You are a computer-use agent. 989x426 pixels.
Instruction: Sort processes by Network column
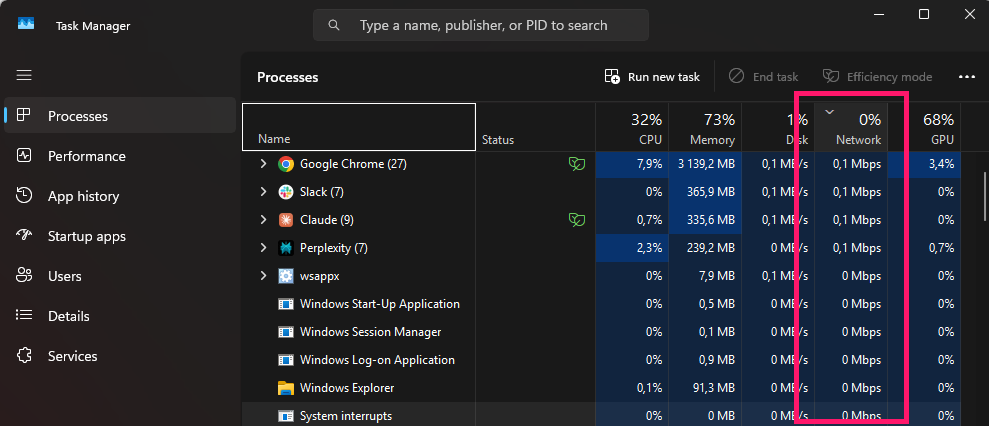coord(851,127)
